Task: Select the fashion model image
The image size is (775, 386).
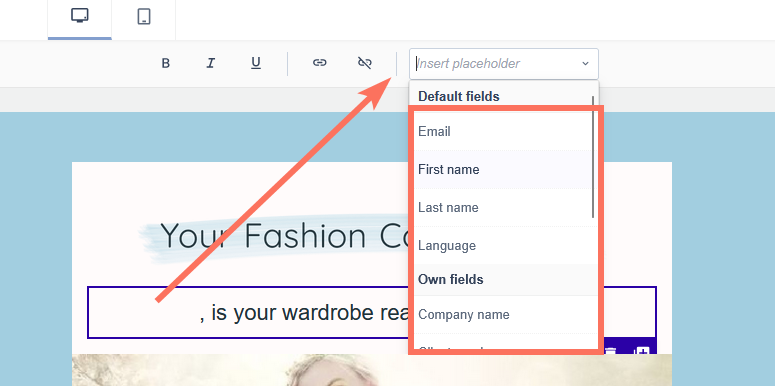Action: click(x=372, y=370)
